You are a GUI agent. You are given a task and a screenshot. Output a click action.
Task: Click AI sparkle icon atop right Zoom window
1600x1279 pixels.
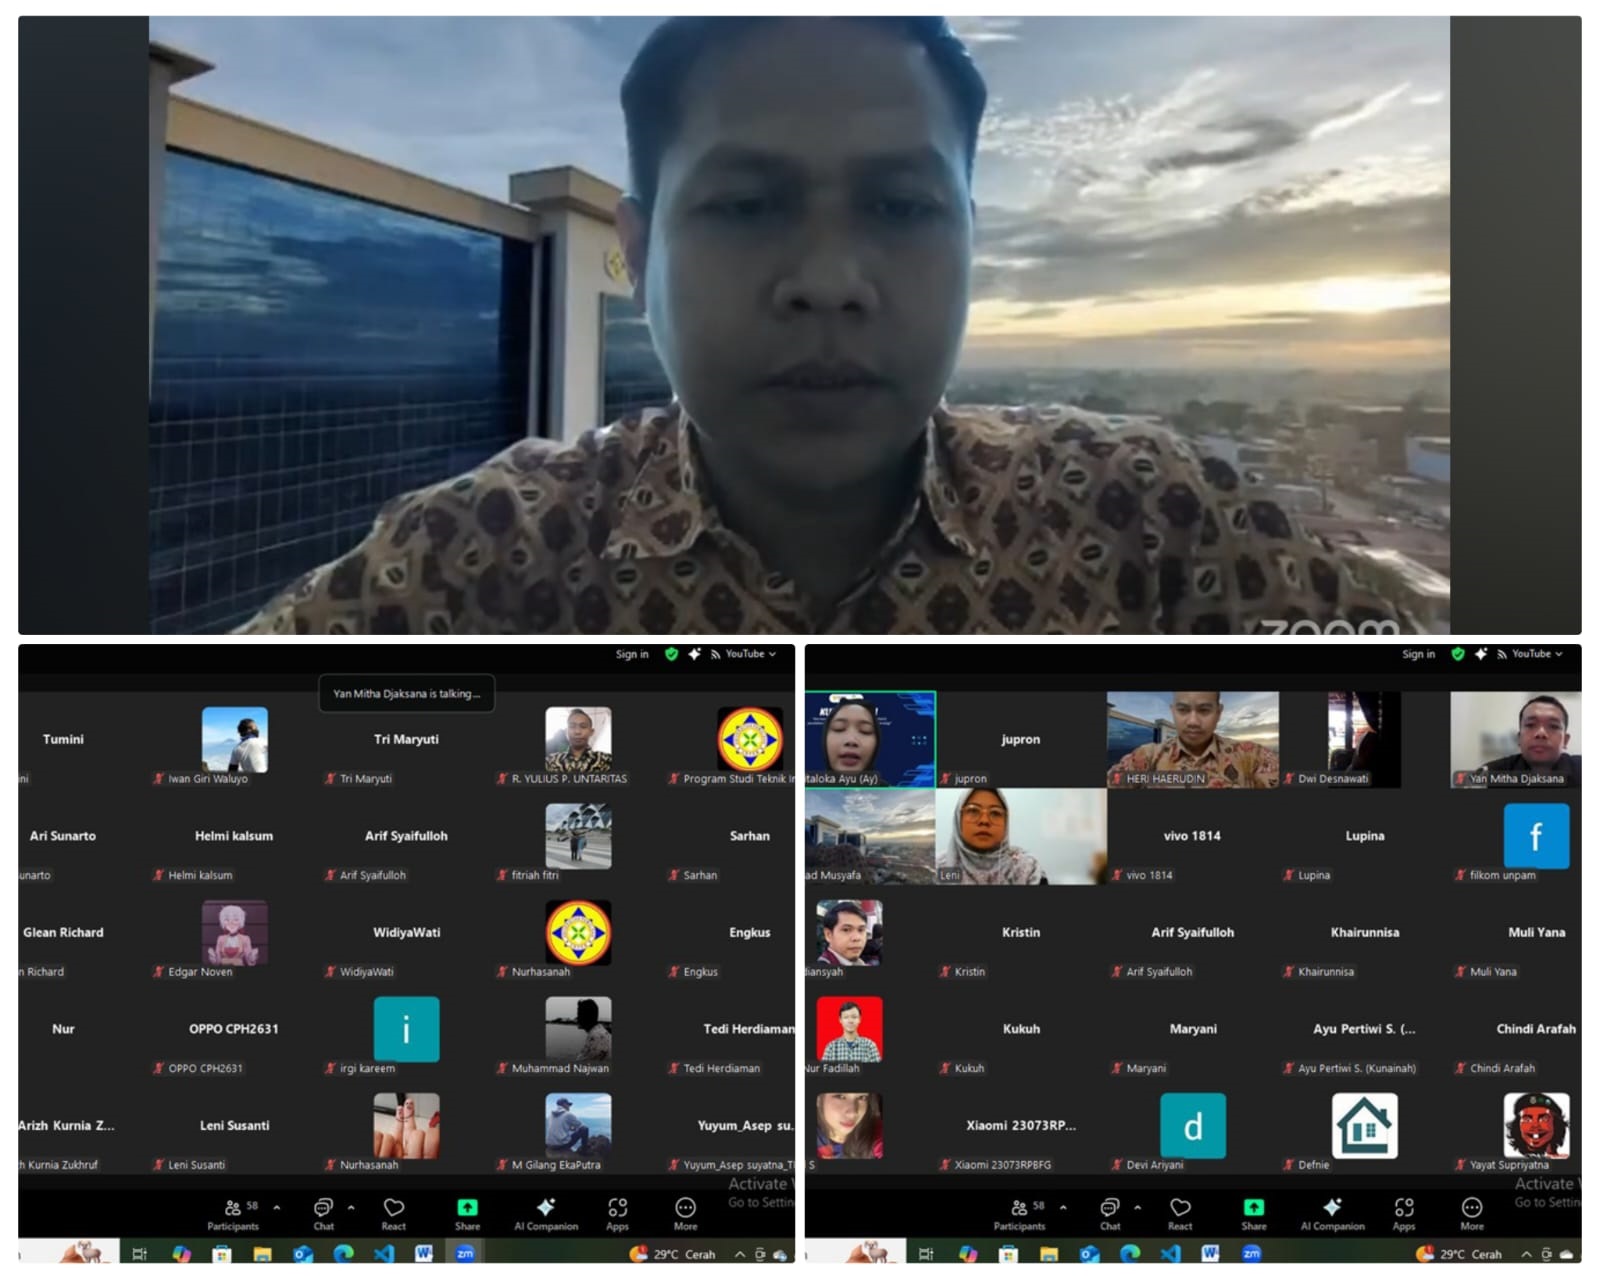click(1480, 654)
